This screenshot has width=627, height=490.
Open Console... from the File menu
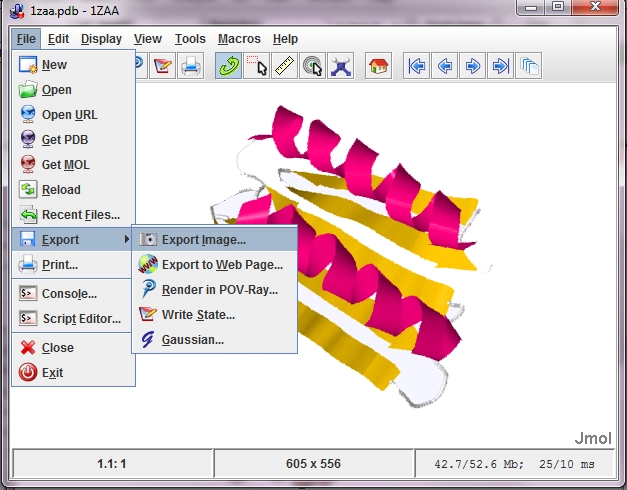[x=73, y=294]
